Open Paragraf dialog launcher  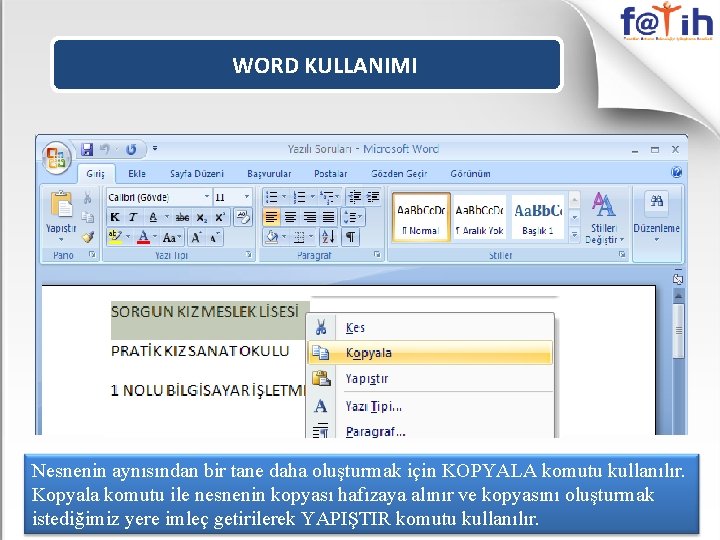[x=377, y=254]
